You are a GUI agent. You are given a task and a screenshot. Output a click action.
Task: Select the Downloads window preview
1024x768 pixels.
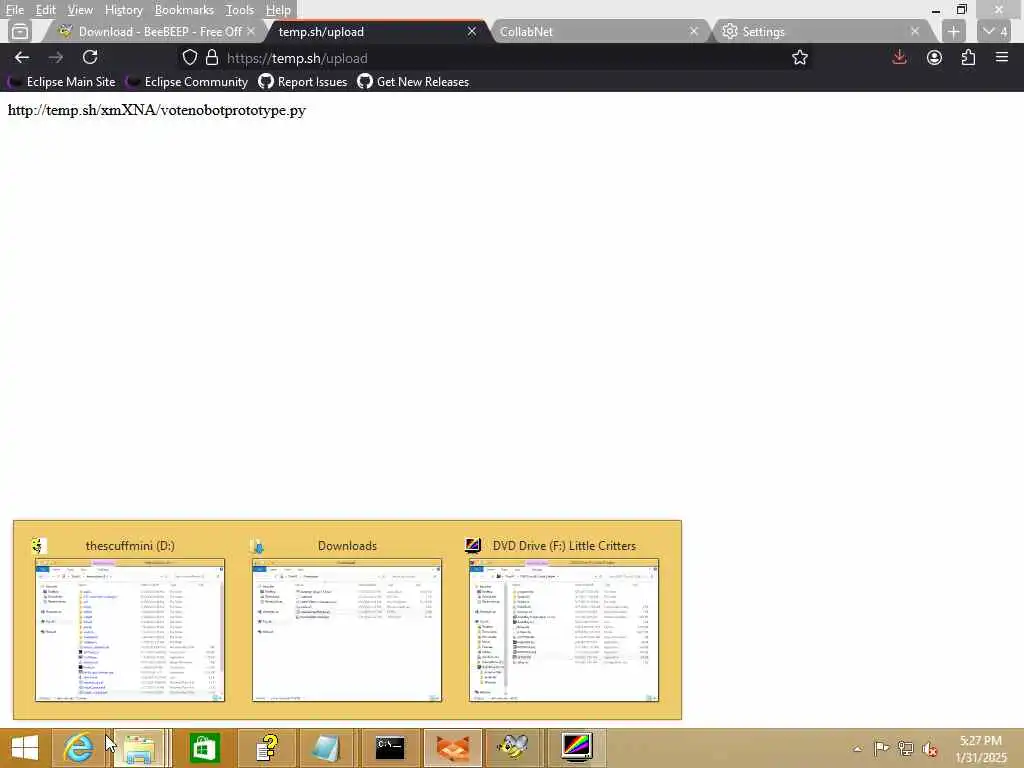347,620
